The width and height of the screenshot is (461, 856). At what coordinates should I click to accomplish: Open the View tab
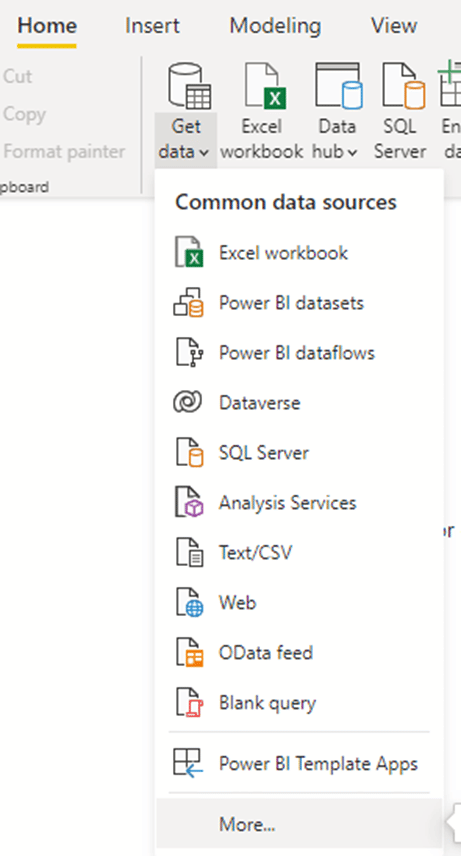click(x=394, y=26)
